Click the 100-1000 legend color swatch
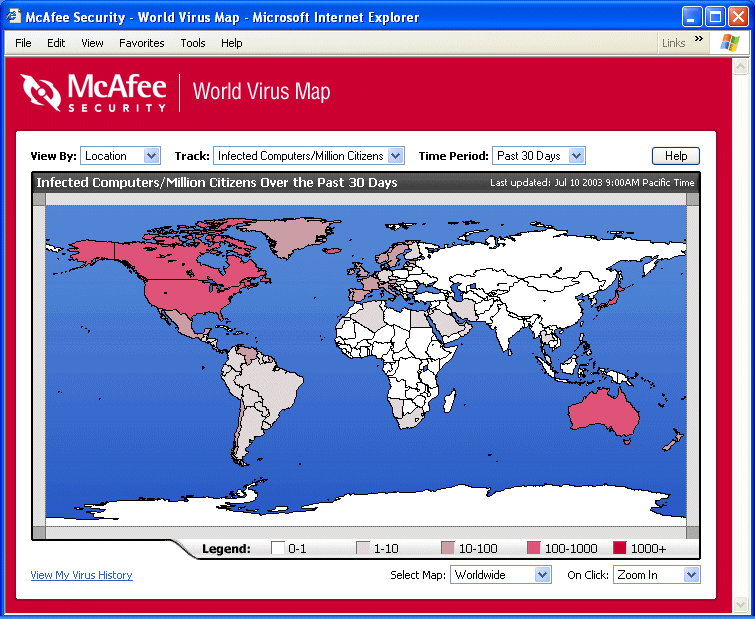Viewport: 755px width, 619px height. [x=534, y=548]
